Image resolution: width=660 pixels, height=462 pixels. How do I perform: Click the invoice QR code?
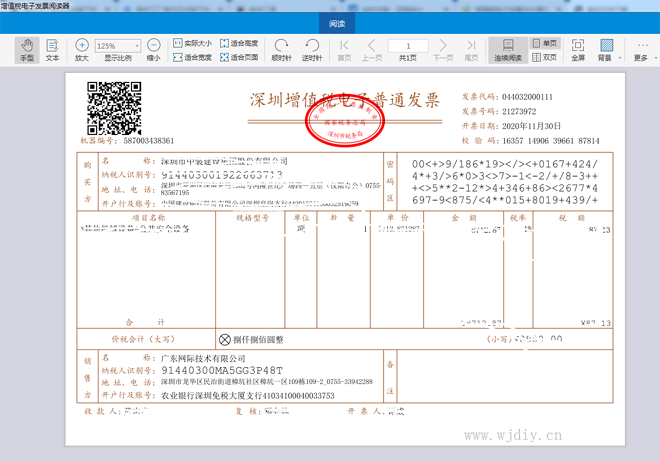pyautogui.click(x=114, y=108)
